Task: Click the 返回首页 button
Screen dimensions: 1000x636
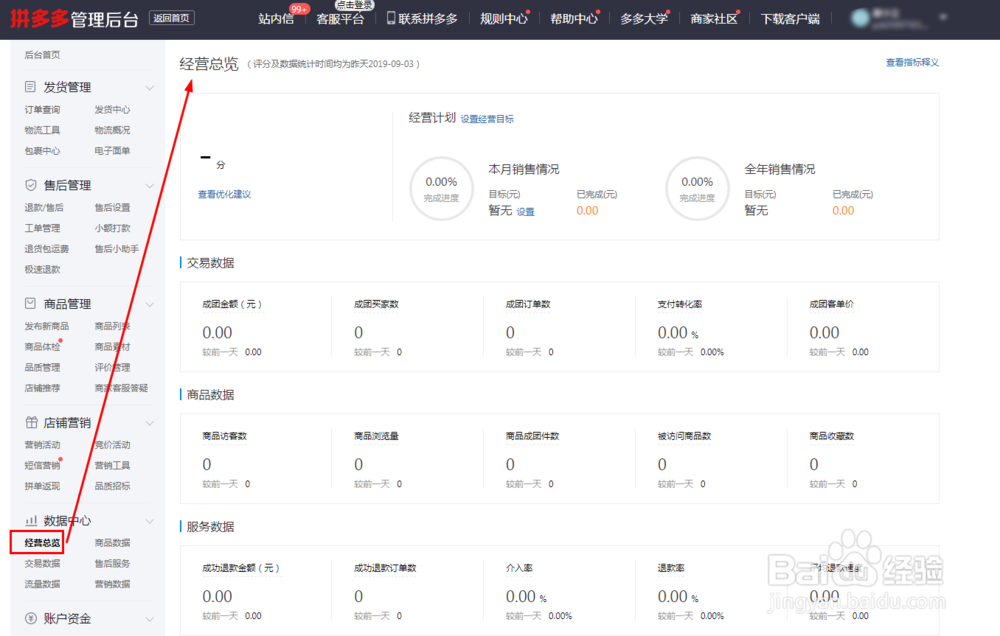Action: coord(172,18)
